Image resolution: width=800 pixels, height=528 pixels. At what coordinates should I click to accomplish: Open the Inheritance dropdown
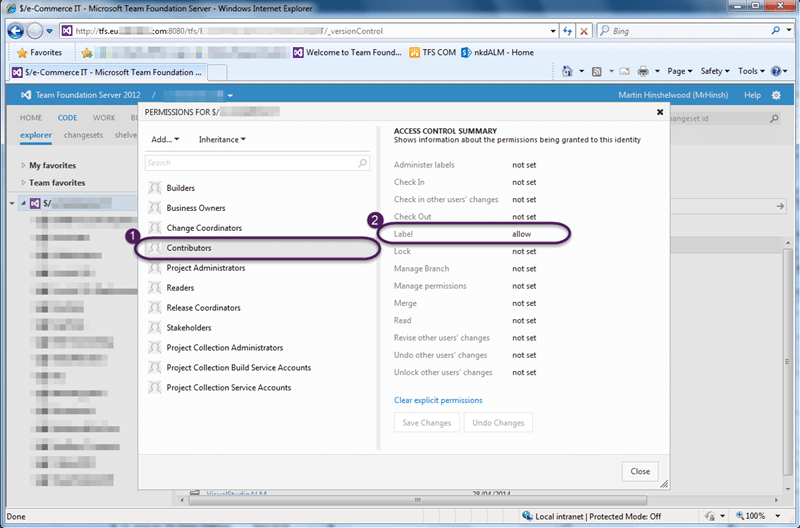pos(222,139)
